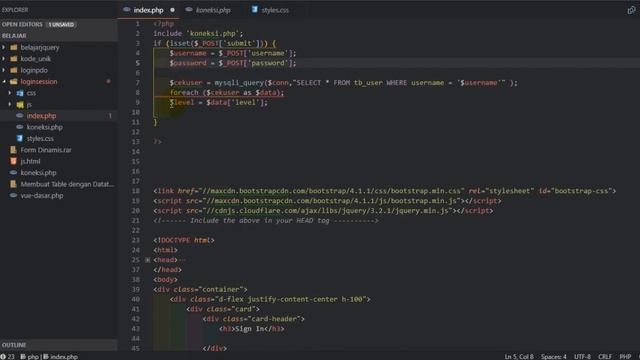Screen dimensions: 640x360
Task: Open the split editor icon at top right
Action: [631, 10]
